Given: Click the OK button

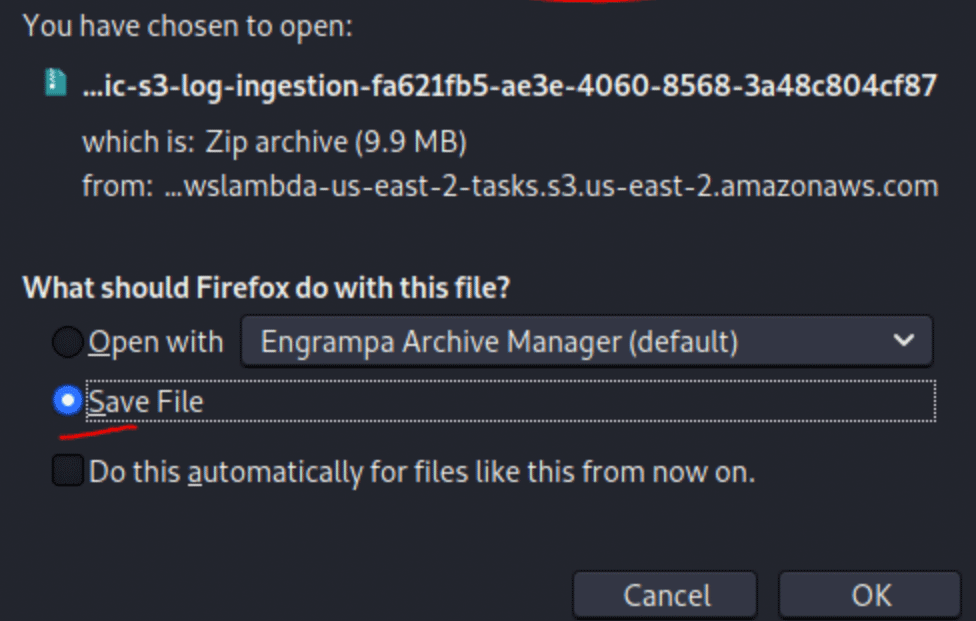Looking at the screenshot, I should tap(870, 595).
